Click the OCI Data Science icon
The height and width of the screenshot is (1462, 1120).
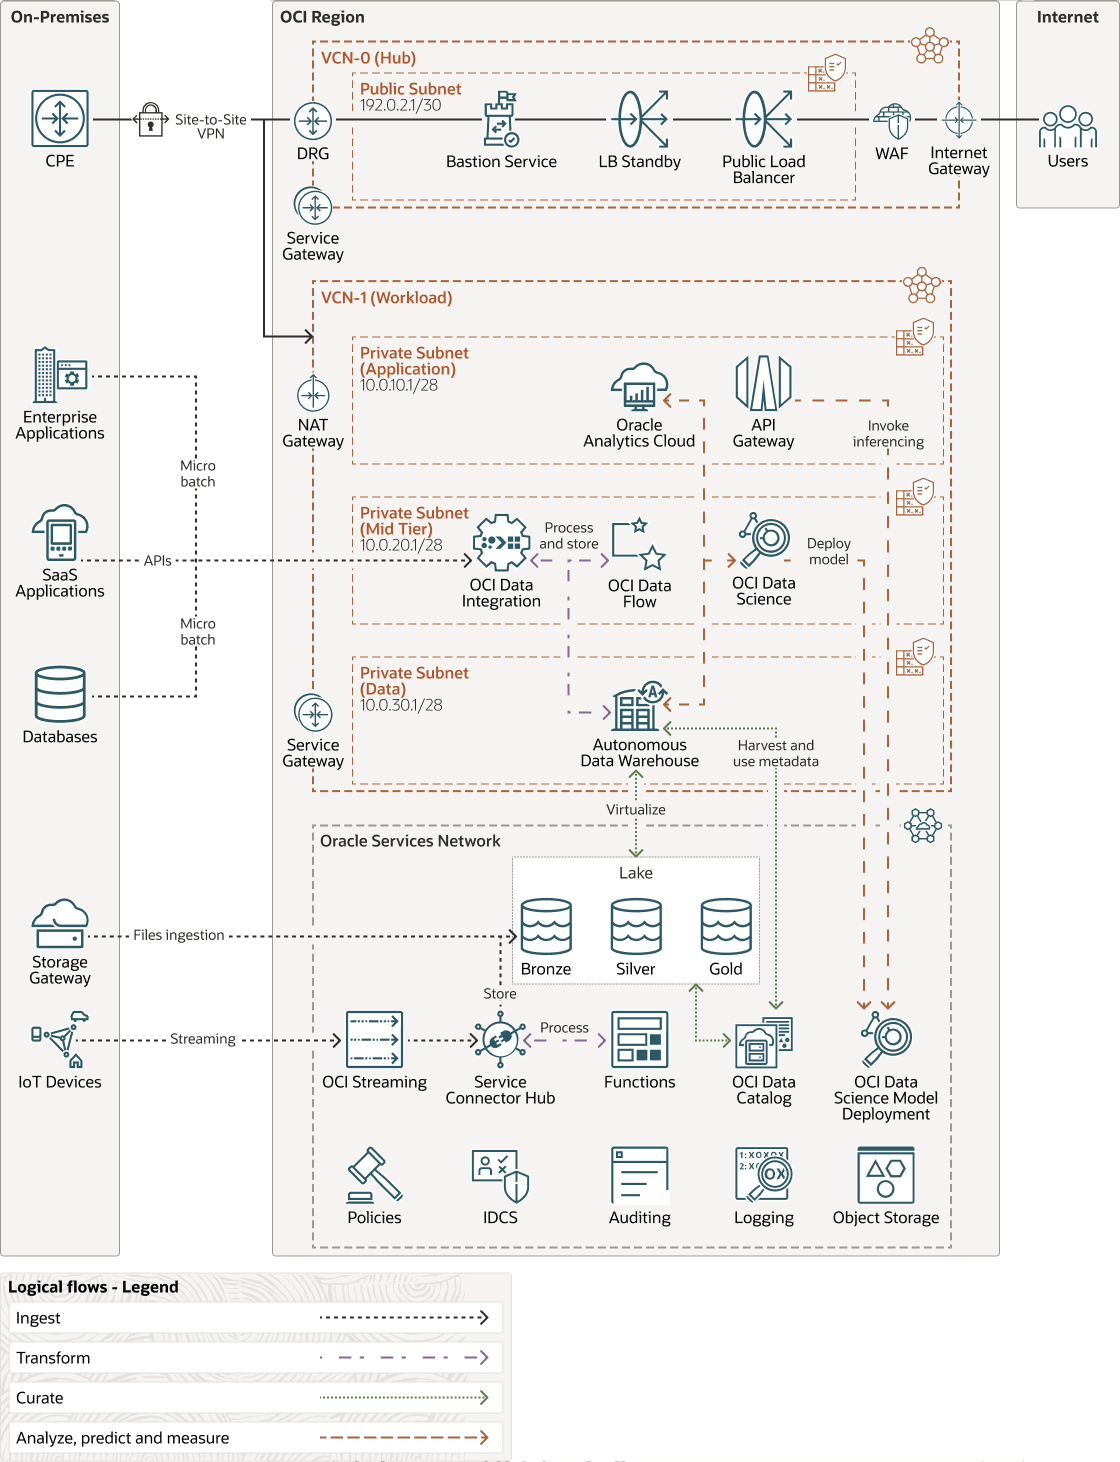765,541
